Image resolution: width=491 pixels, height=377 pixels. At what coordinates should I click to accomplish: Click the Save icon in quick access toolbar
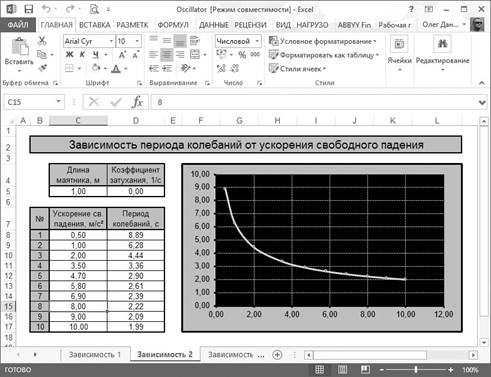tap(29, 9)
